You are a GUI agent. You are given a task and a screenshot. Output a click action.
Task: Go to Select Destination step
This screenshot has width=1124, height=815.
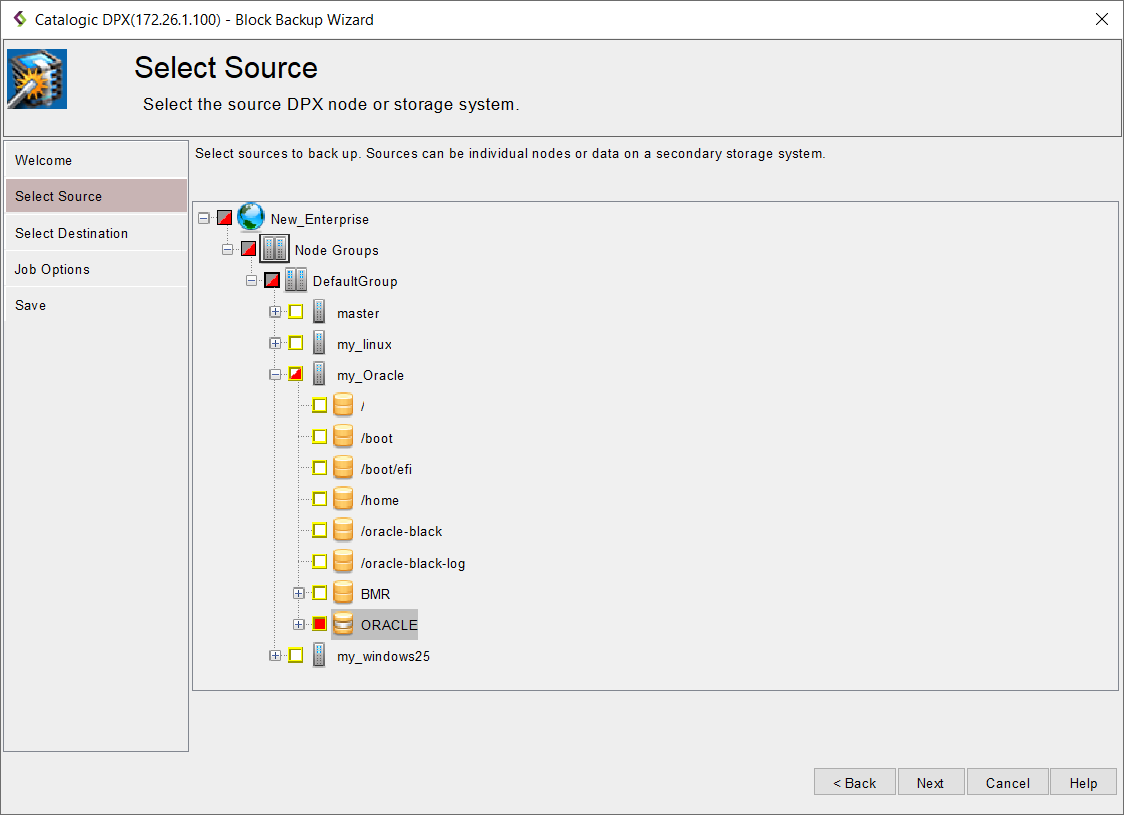tap(72, 233)
